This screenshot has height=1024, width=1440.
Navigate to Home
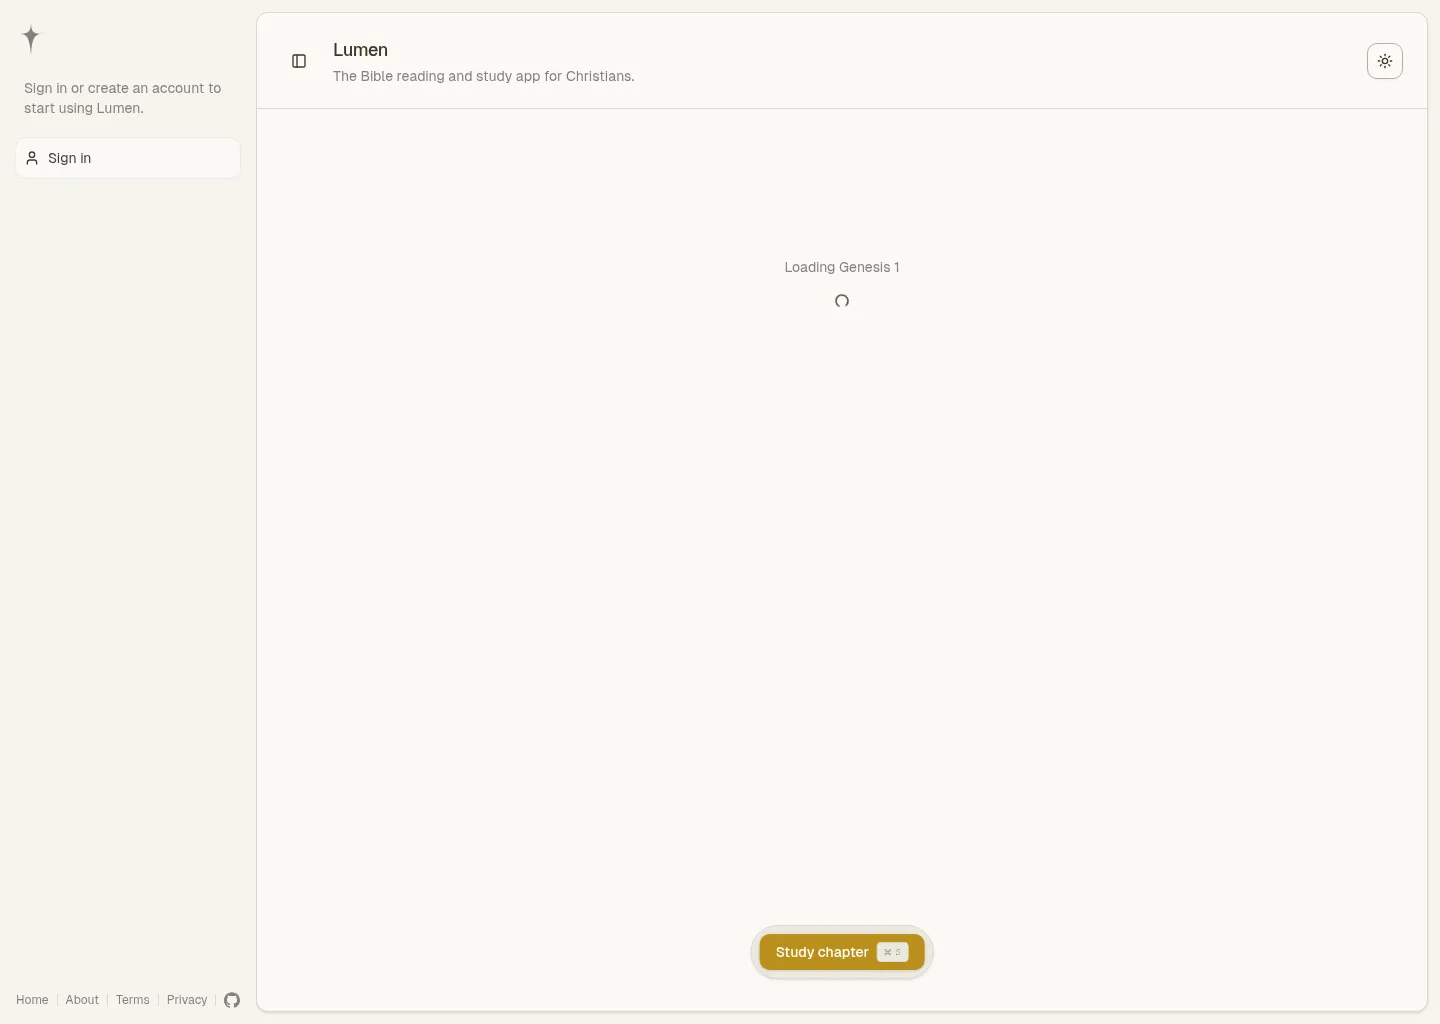(32, 1000)
